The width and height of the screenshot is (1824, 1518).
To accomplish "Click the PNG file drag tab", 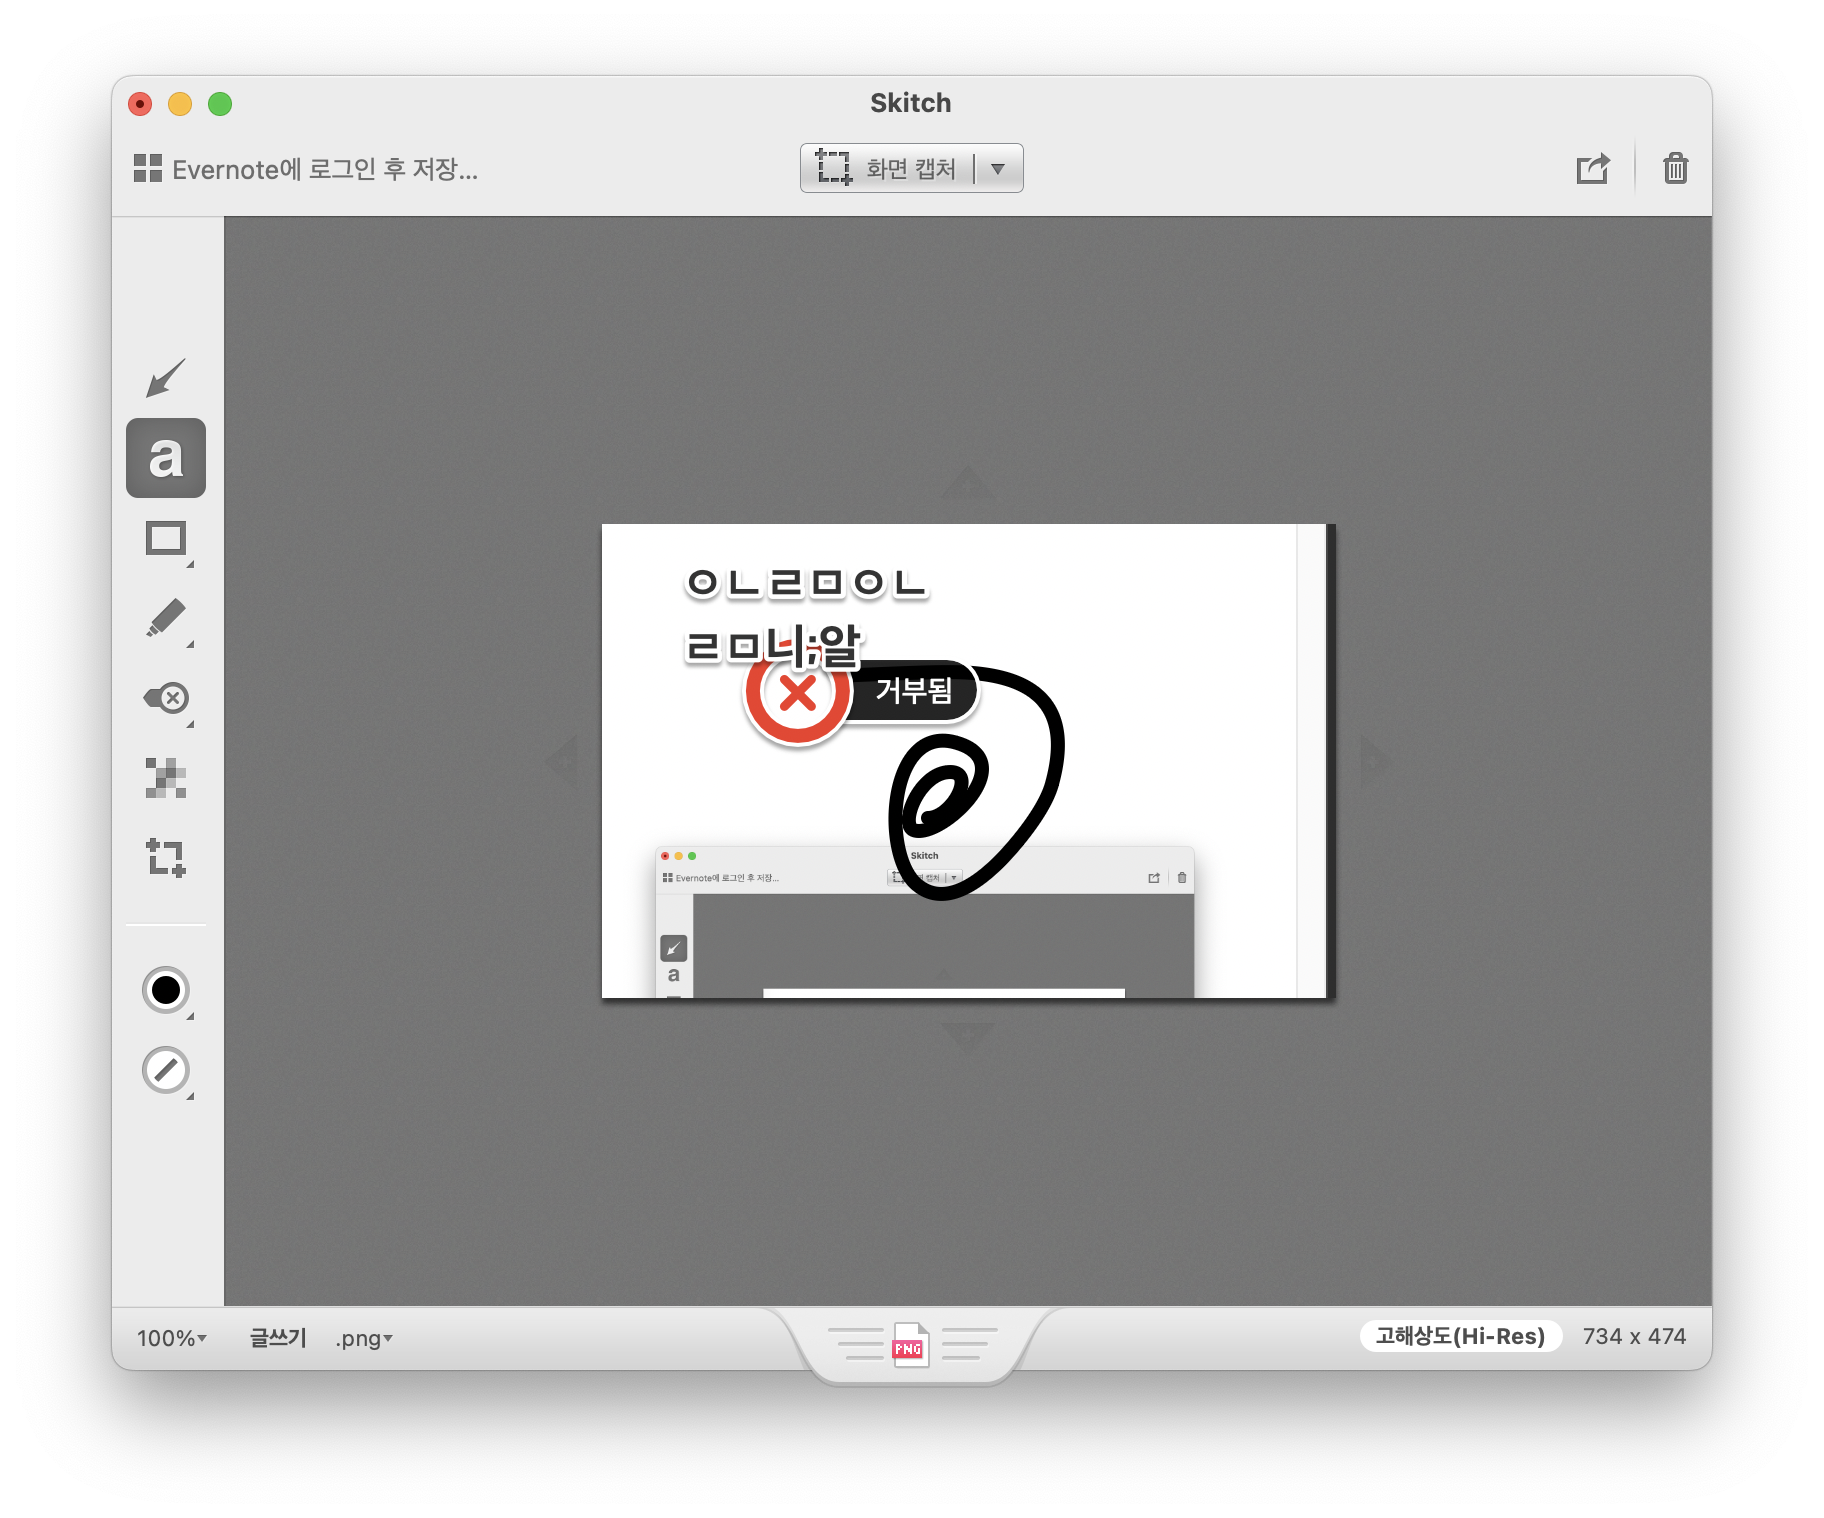I will (911, 1345).
